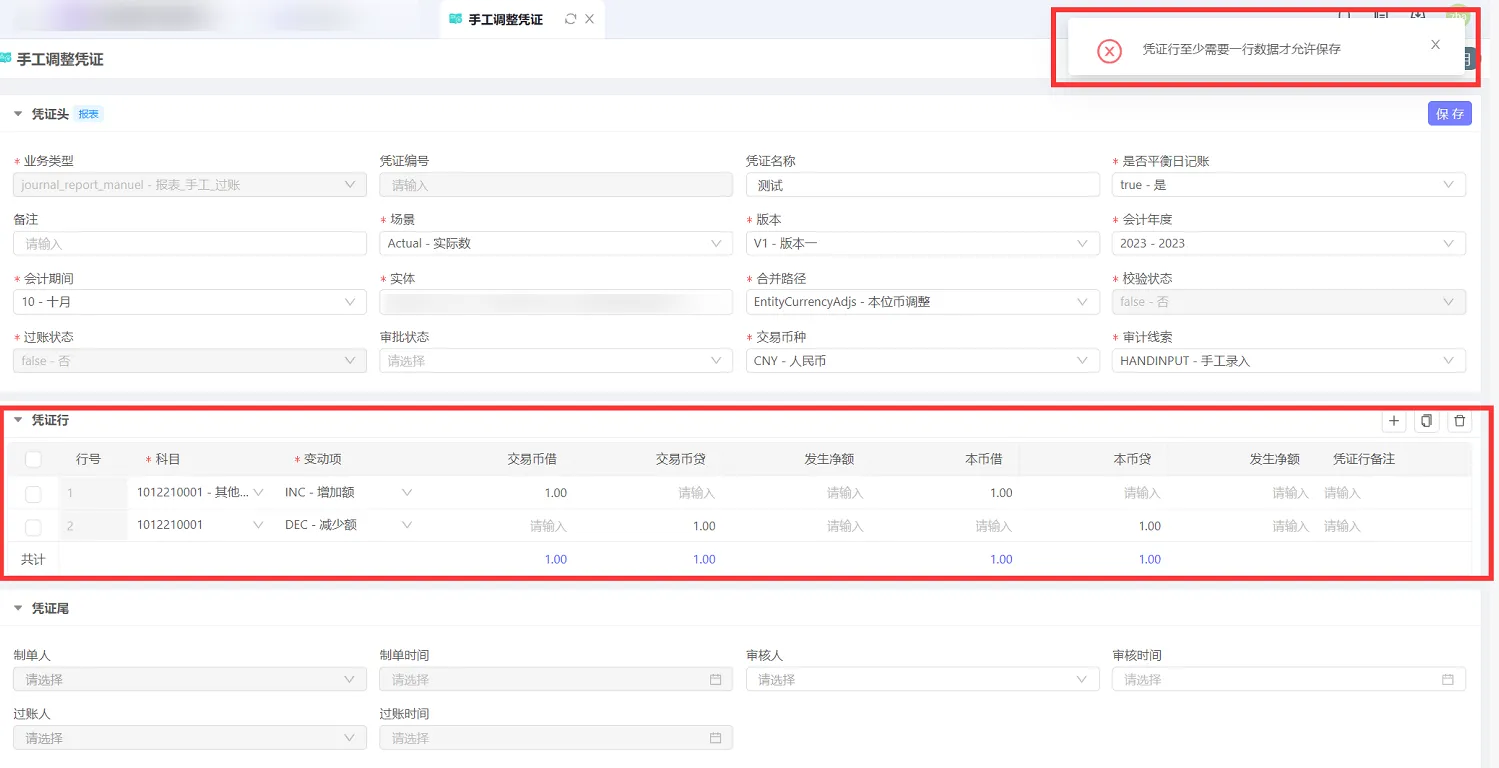Click the trash delete icon in 凭证行

click(x=1460, y=421)
